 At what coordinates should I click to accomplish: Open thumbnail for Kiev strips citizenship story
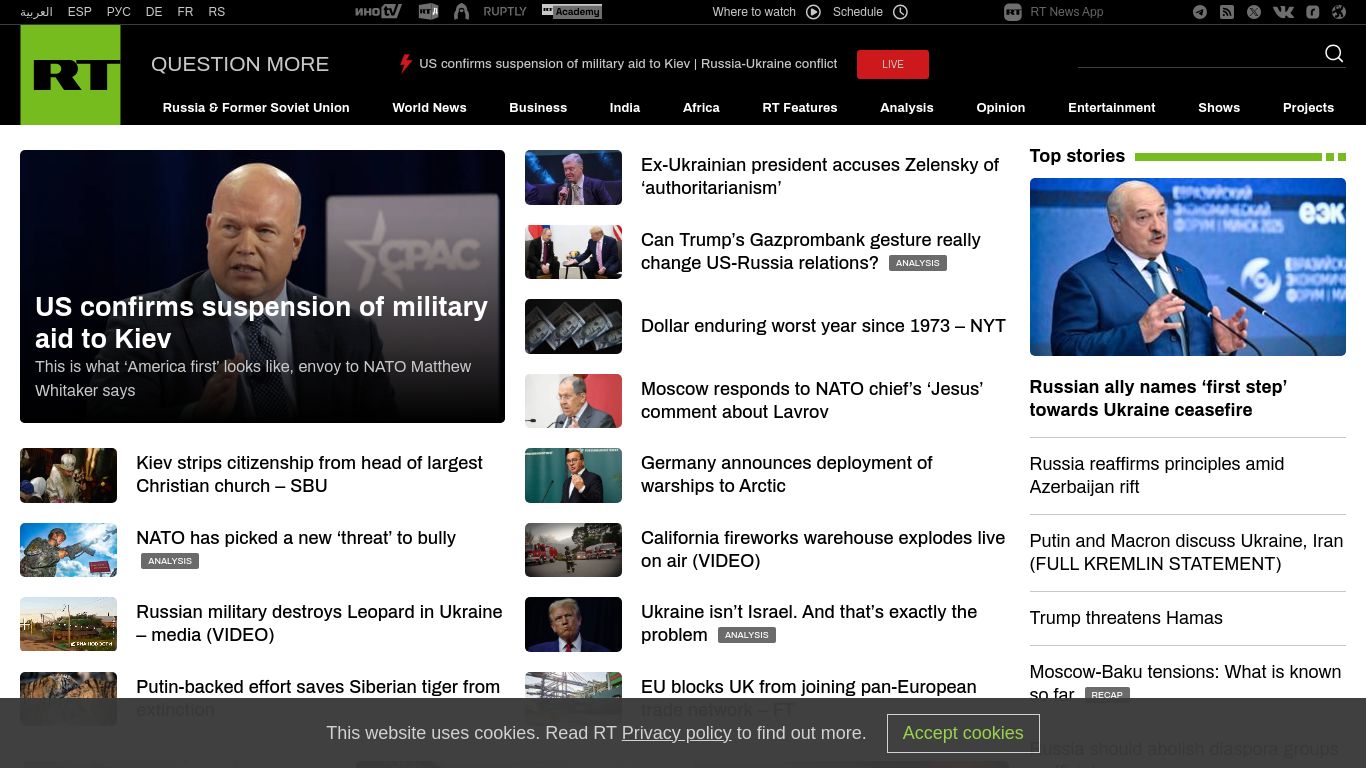click(68, 475)
